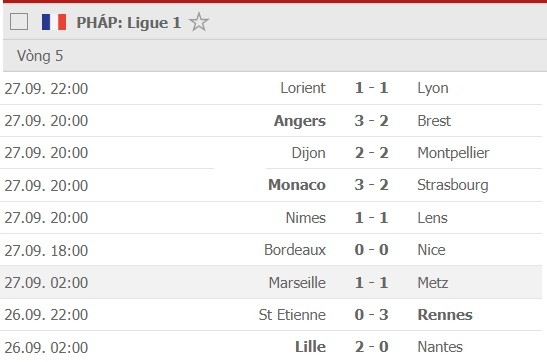Open the Lorient vs Lyon match
The width and height of the screenshot is (547, 362).
(271, 88)
